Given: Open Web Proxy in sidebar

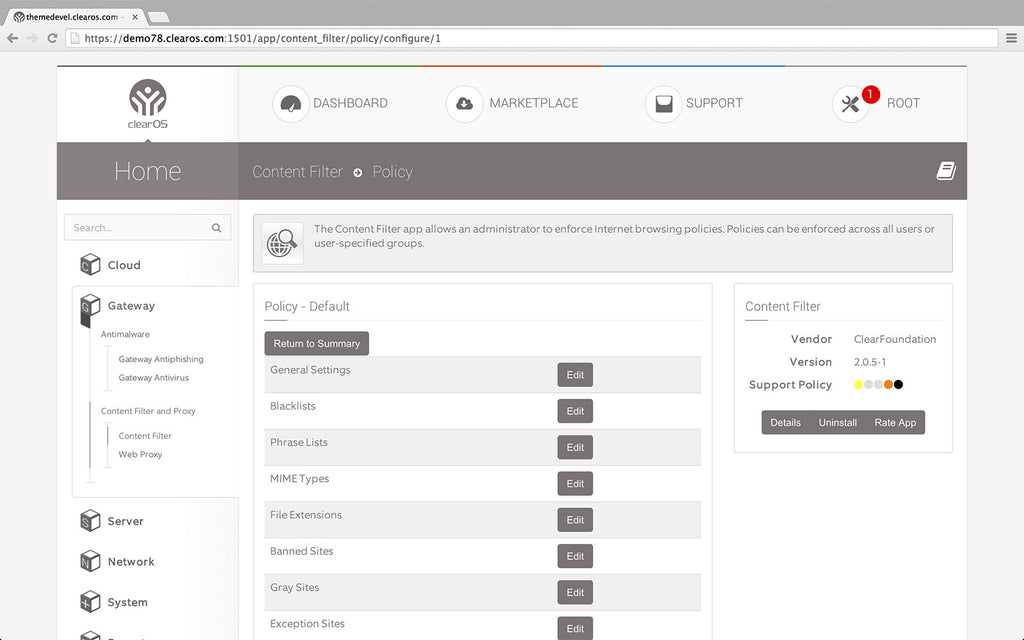Looking at the screenshot, I should pos(140,454).
